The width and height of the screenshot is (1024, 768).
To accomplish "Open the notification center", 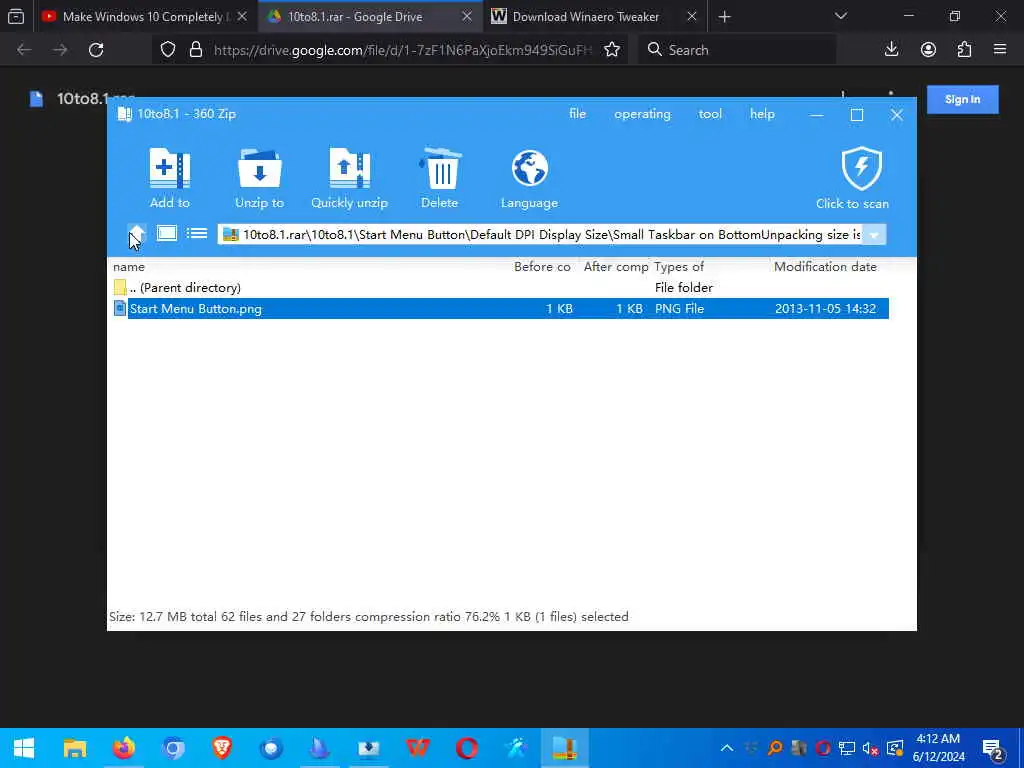I will point(993,748).
